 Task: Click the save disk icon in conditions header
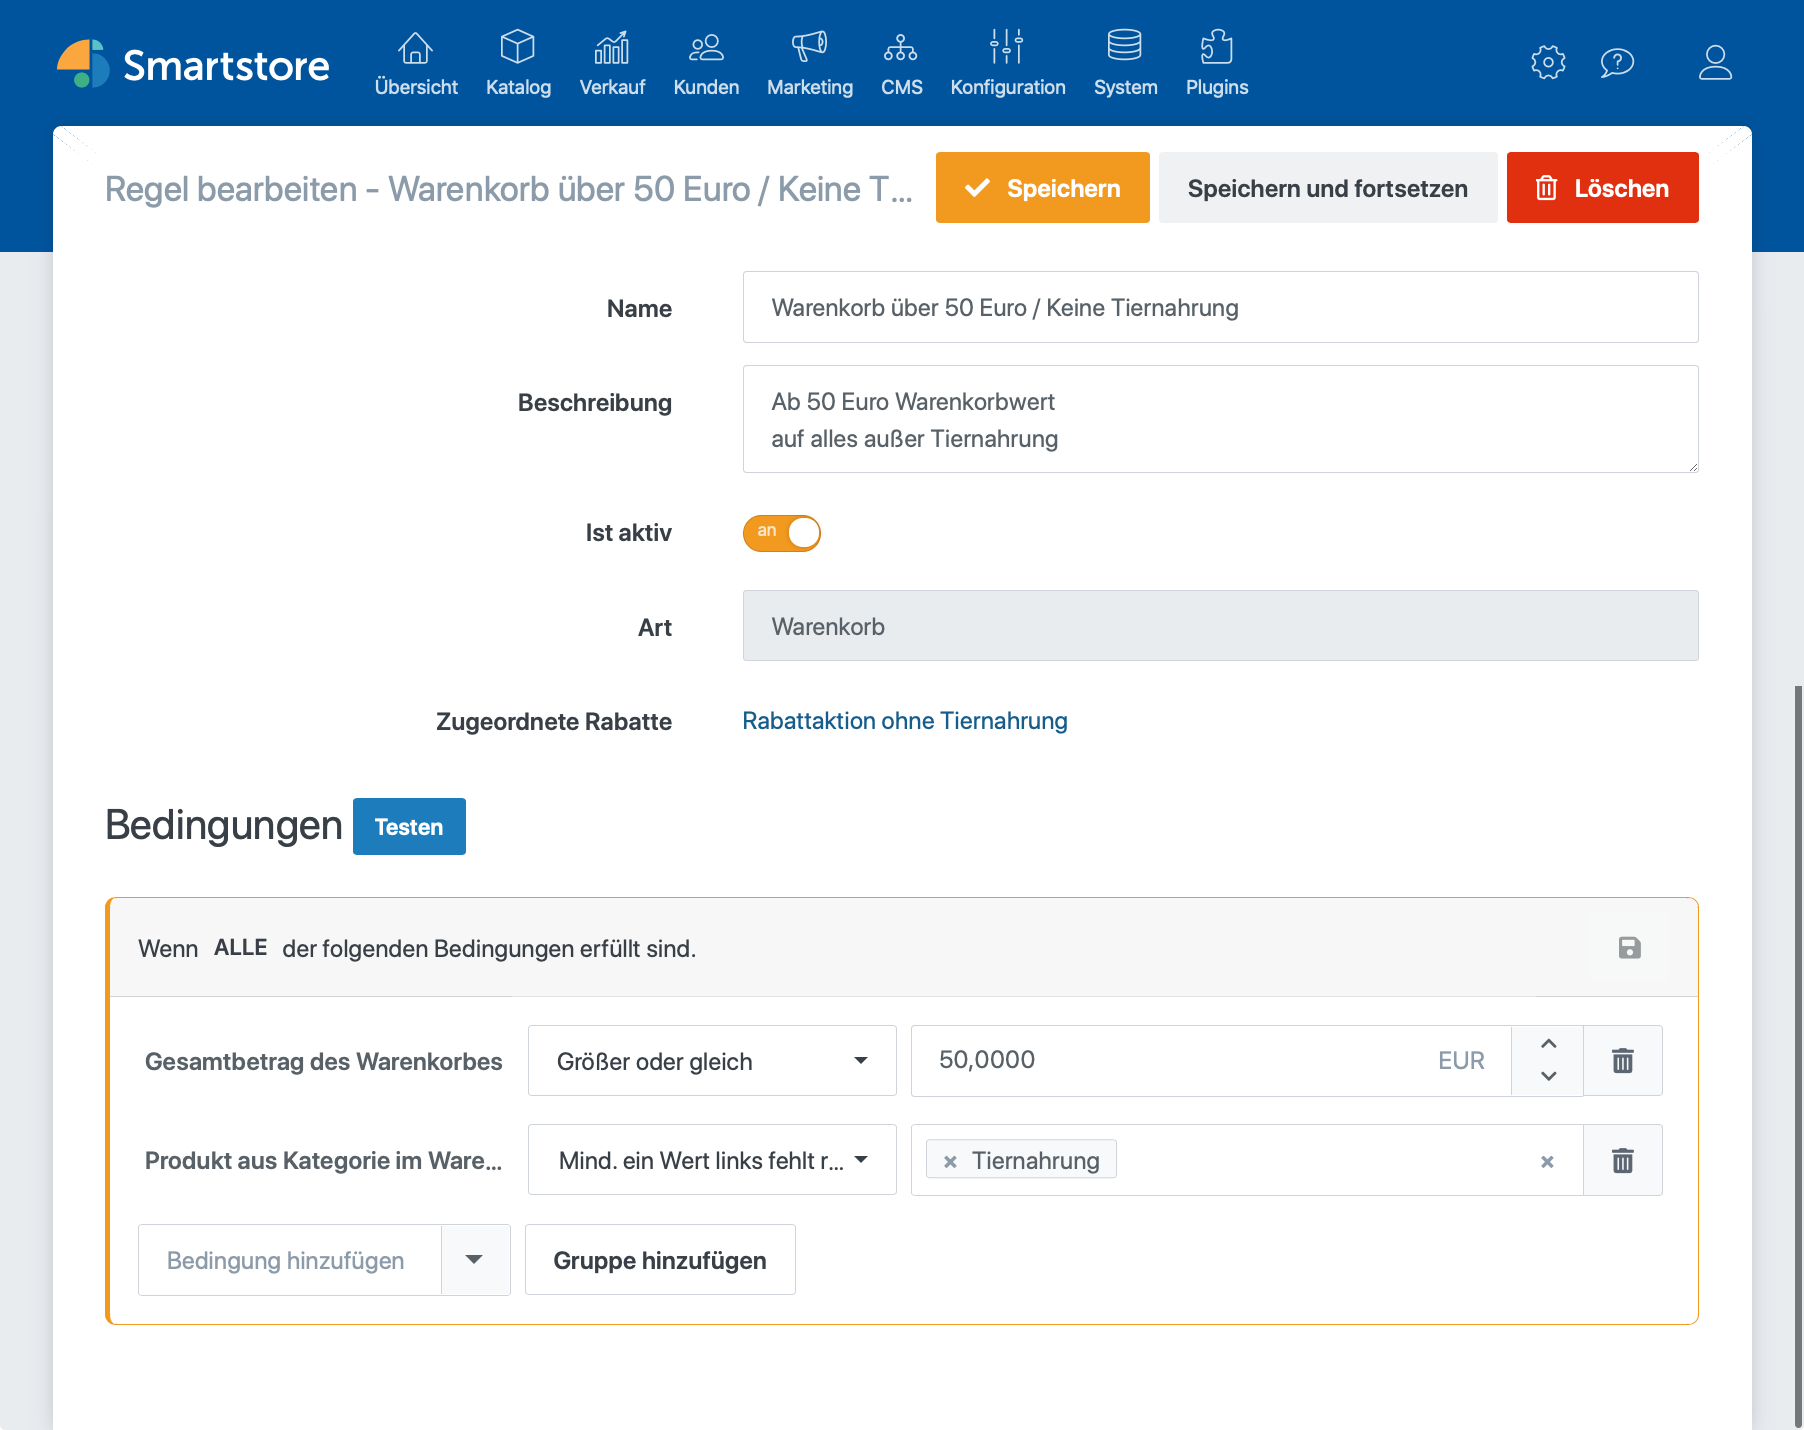click(x=1629, y=948)
